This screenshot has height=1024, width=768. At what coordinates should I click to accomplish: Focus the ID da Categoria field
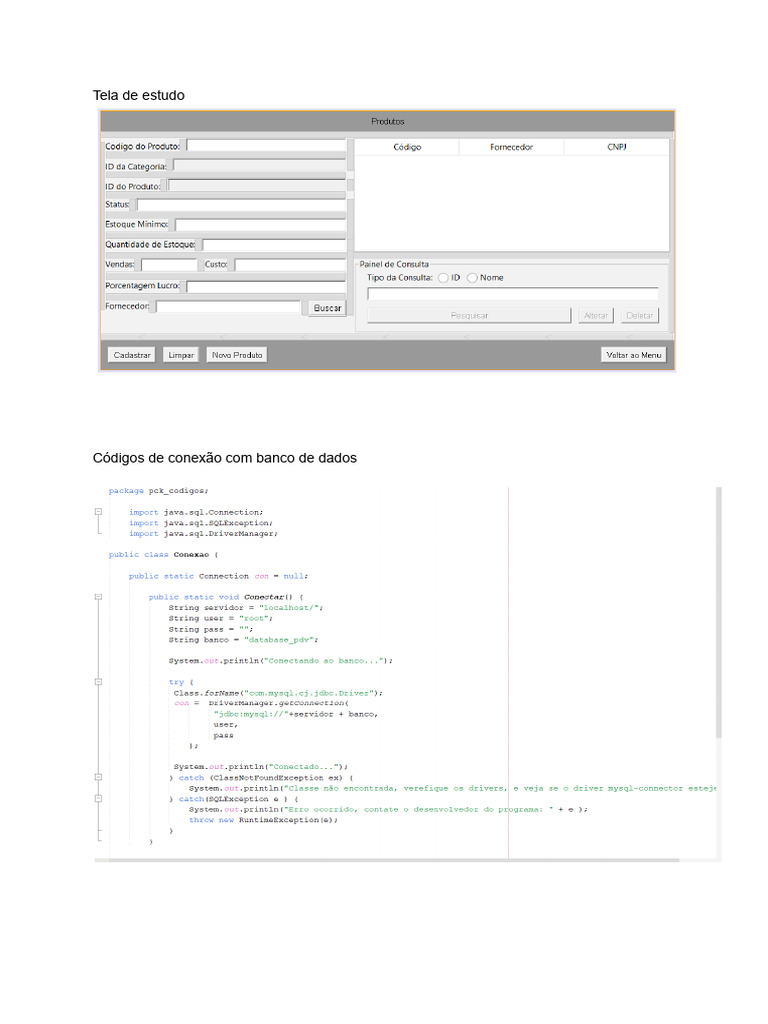(x=259, y=166)
